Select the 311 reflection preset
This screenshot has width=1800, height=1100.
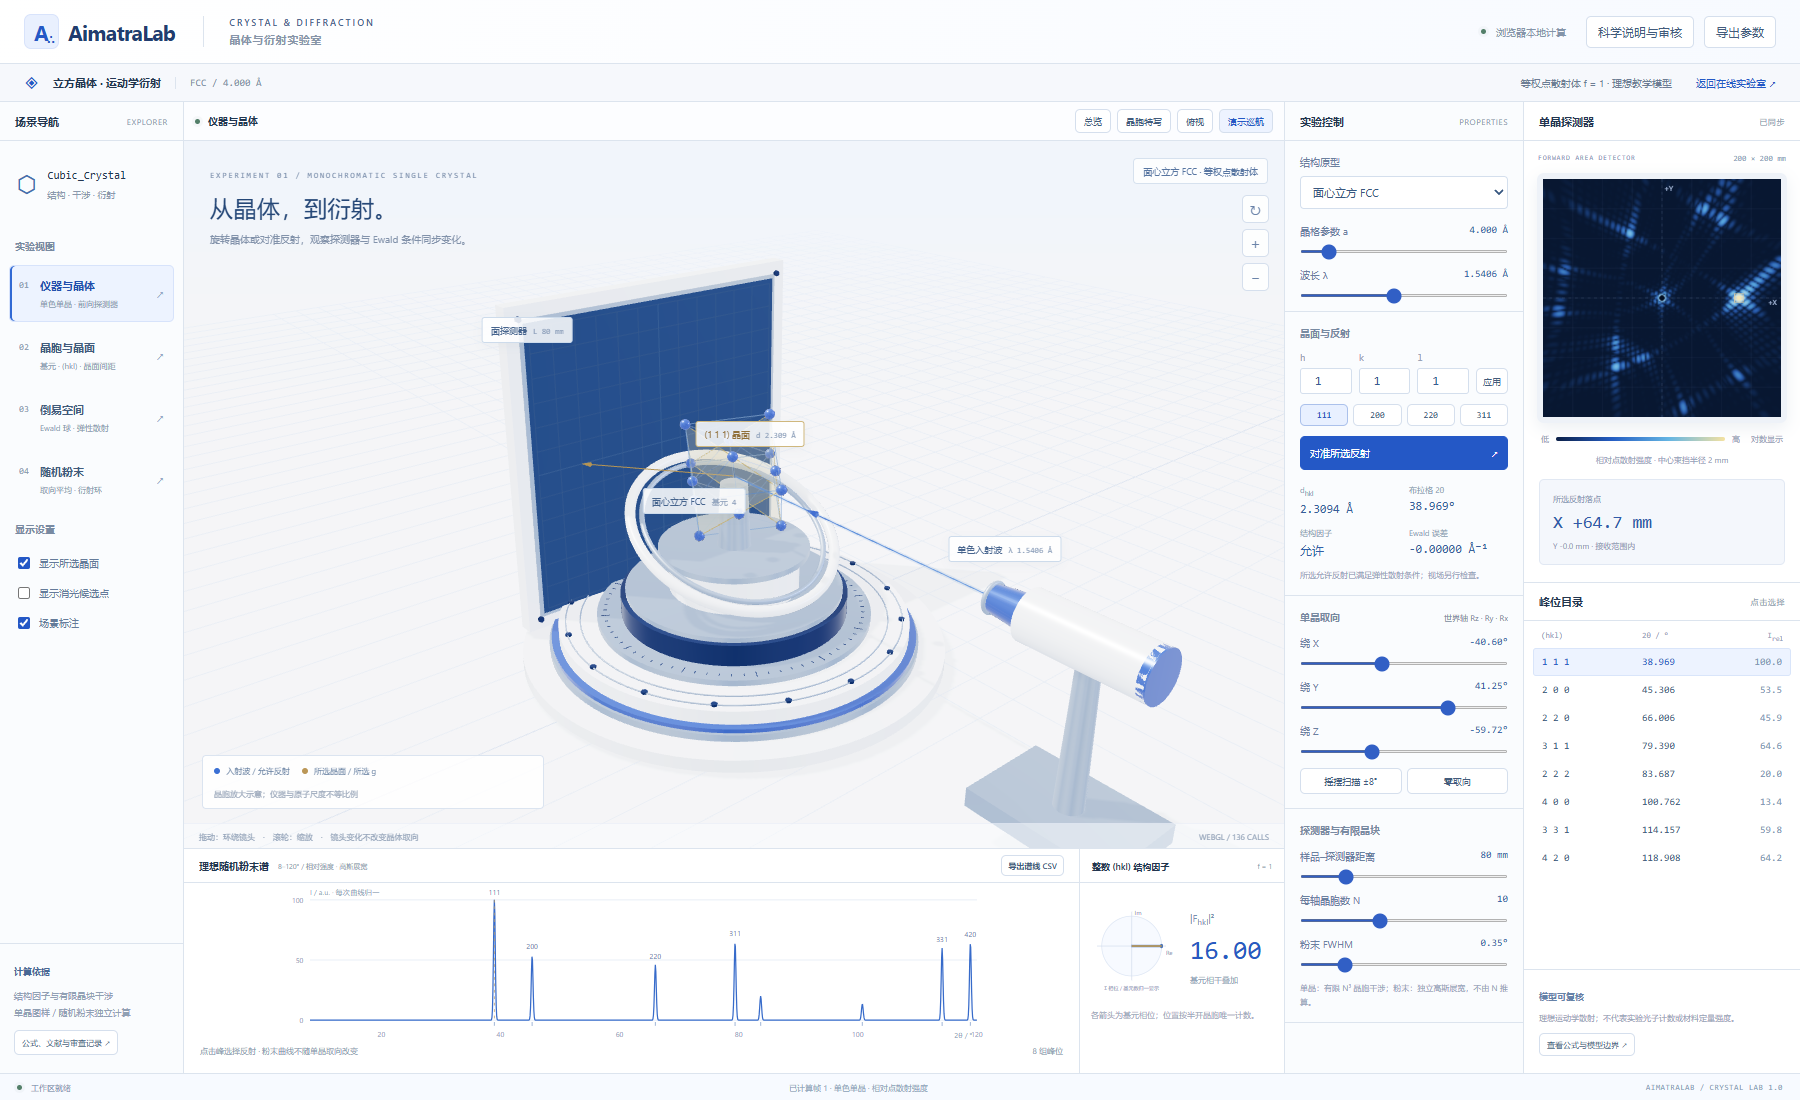click(1484, 415)
